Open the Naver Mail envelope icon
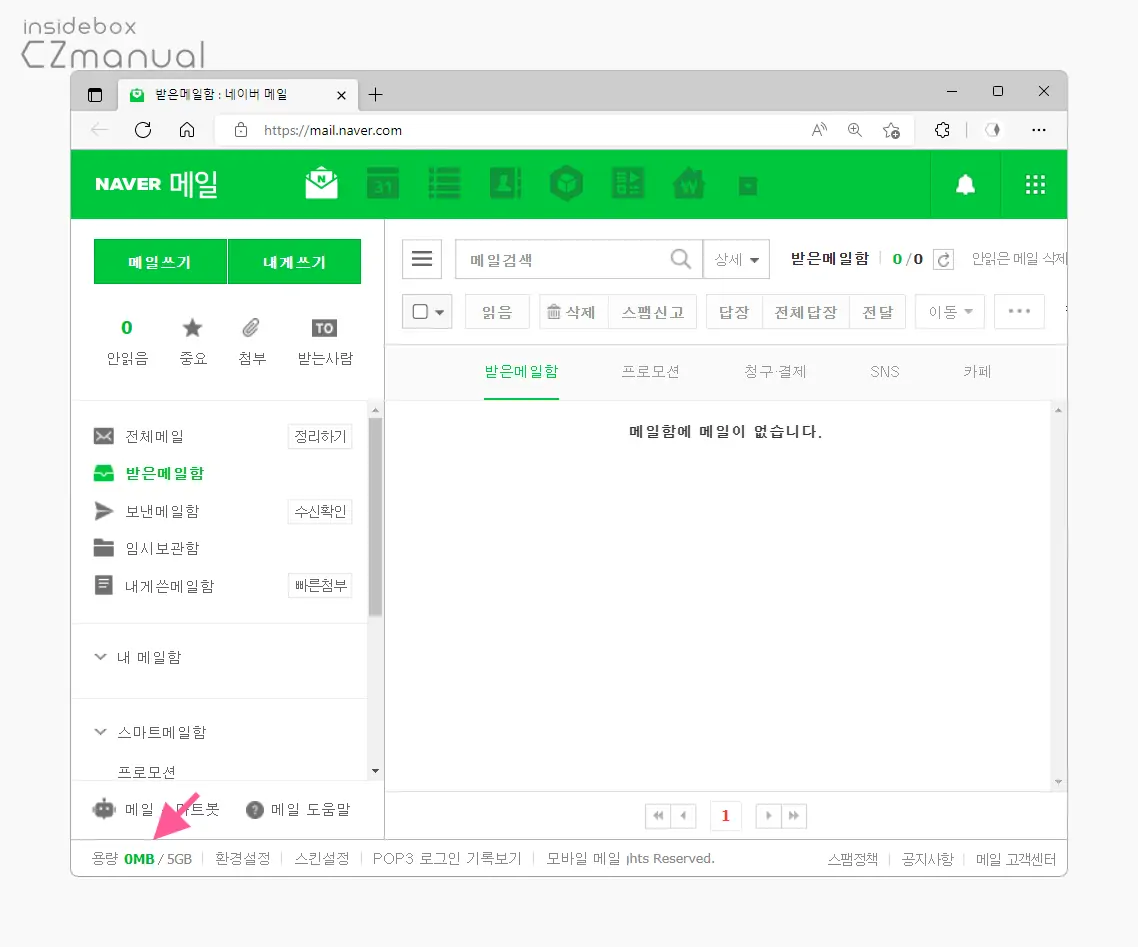 point(320,184)
